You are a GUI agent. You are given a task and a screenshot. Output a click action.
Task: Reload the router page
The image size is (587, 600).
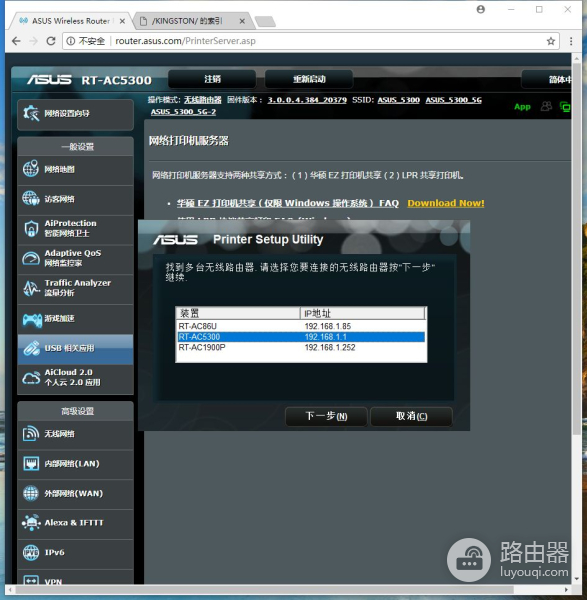[x=51, y=41]
